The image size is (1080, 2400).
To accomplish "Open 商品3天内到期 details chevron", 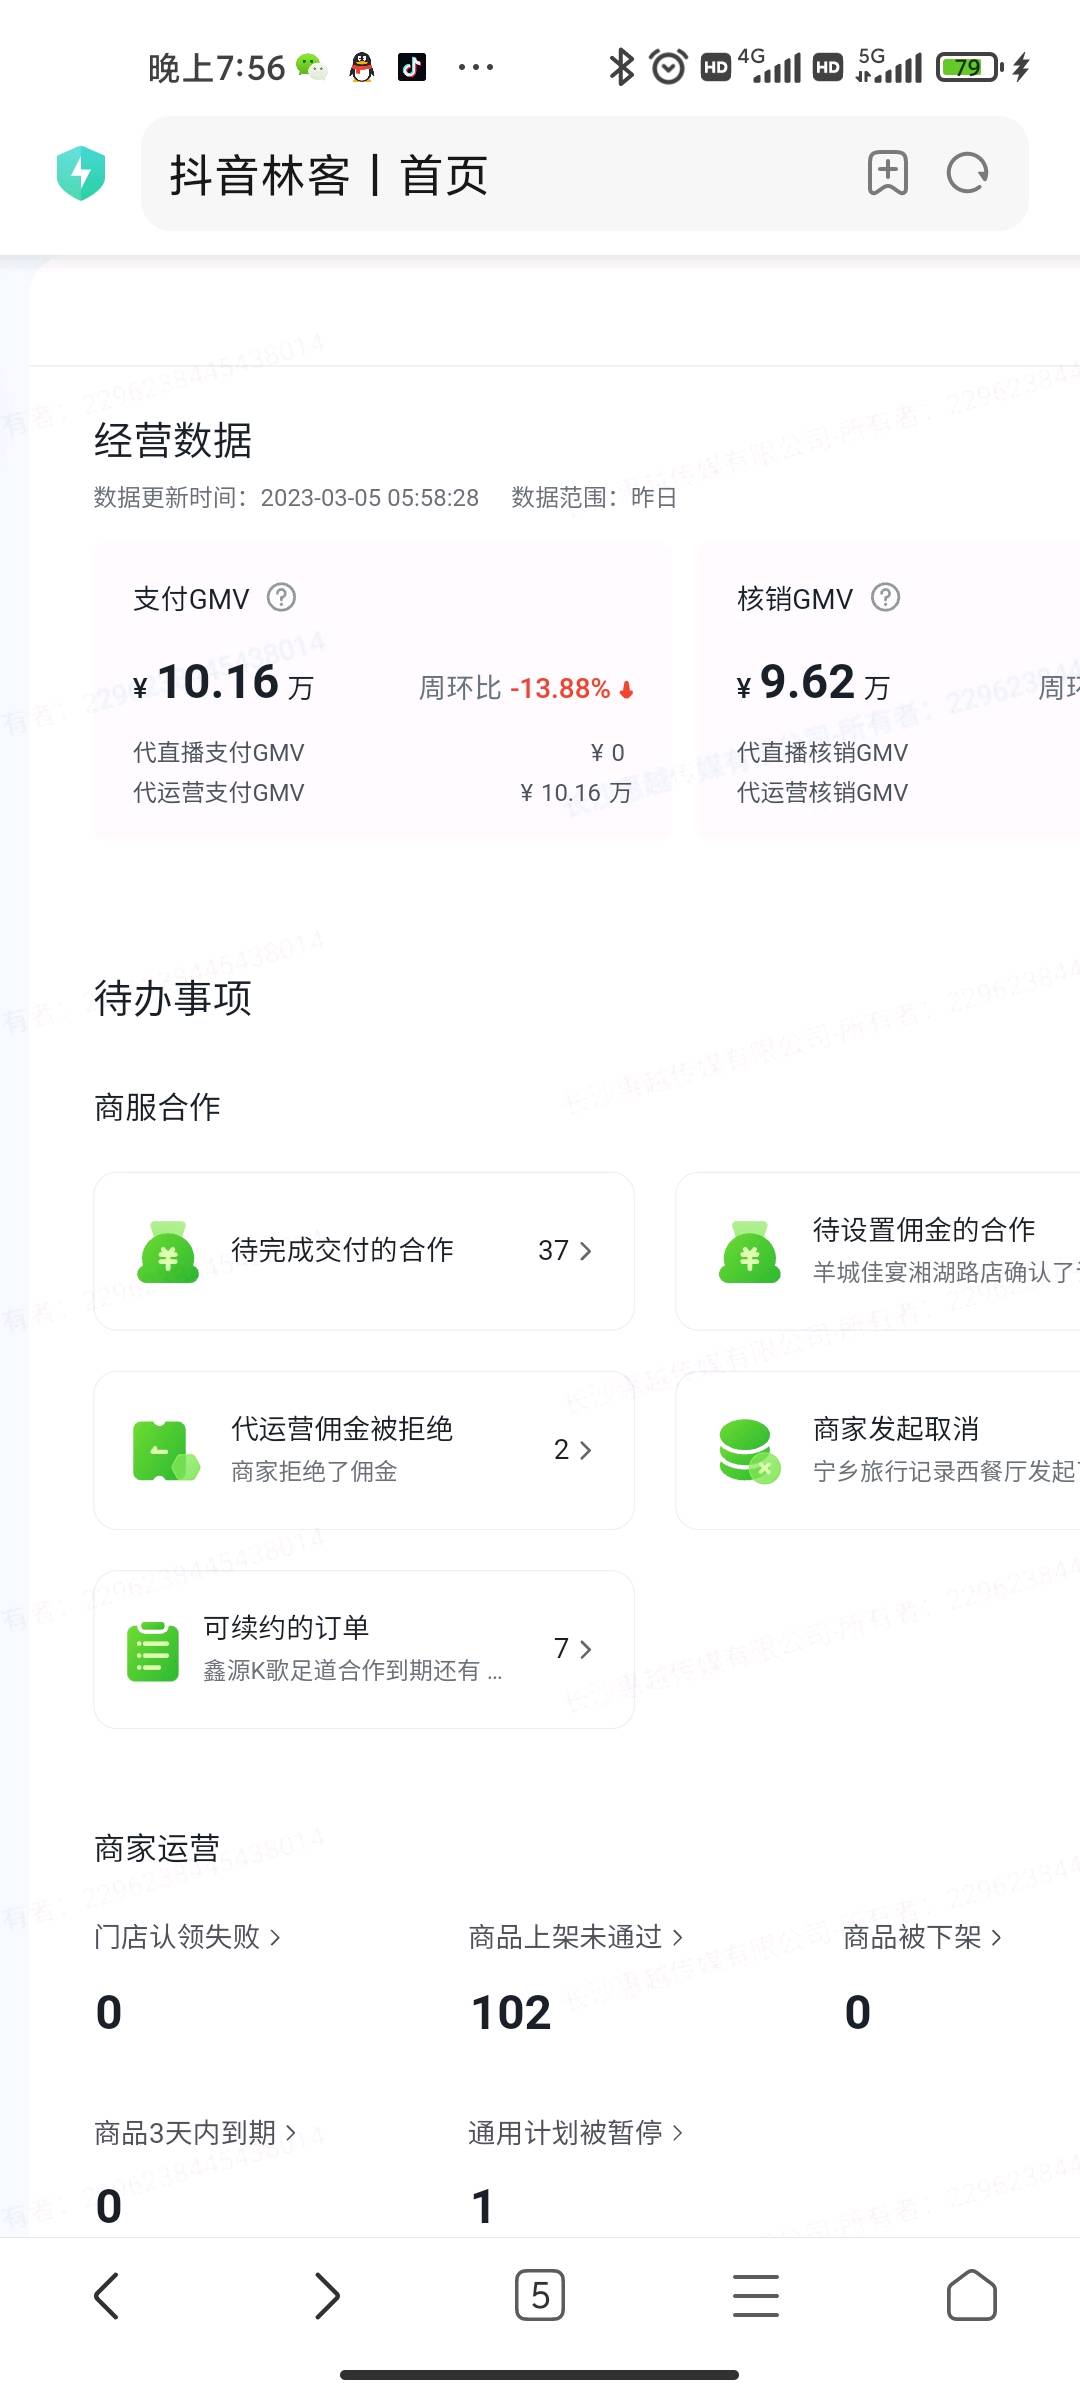I will click(x=291, y=2133).
